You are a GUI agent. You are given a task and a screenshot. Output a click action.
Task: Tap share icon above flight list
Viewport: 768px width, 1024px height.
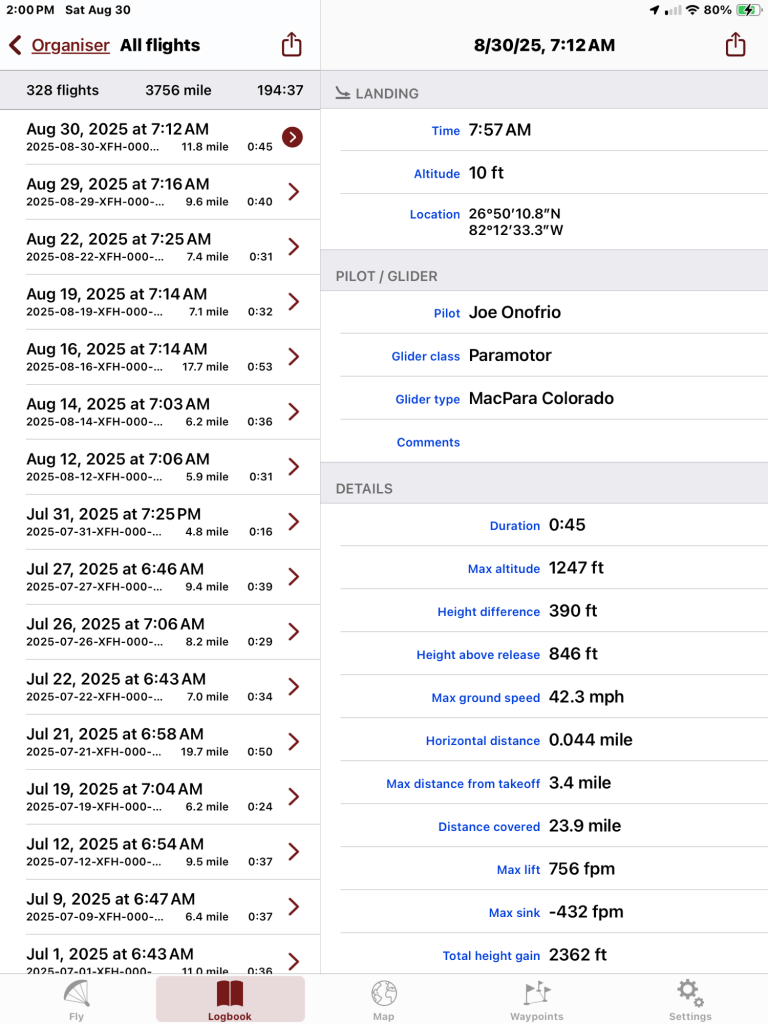click(291, 45)
